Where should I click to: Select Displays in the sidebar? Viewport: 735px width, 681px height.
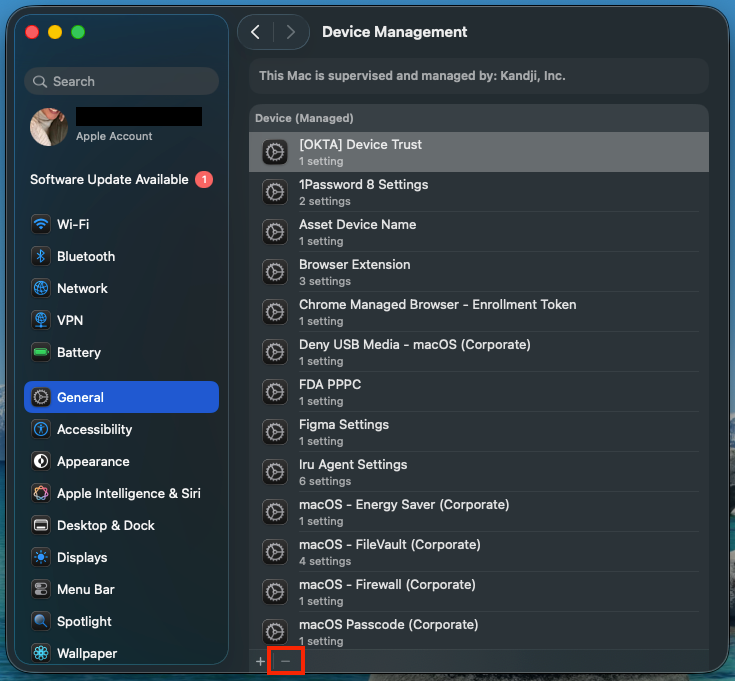click(121, 557)
